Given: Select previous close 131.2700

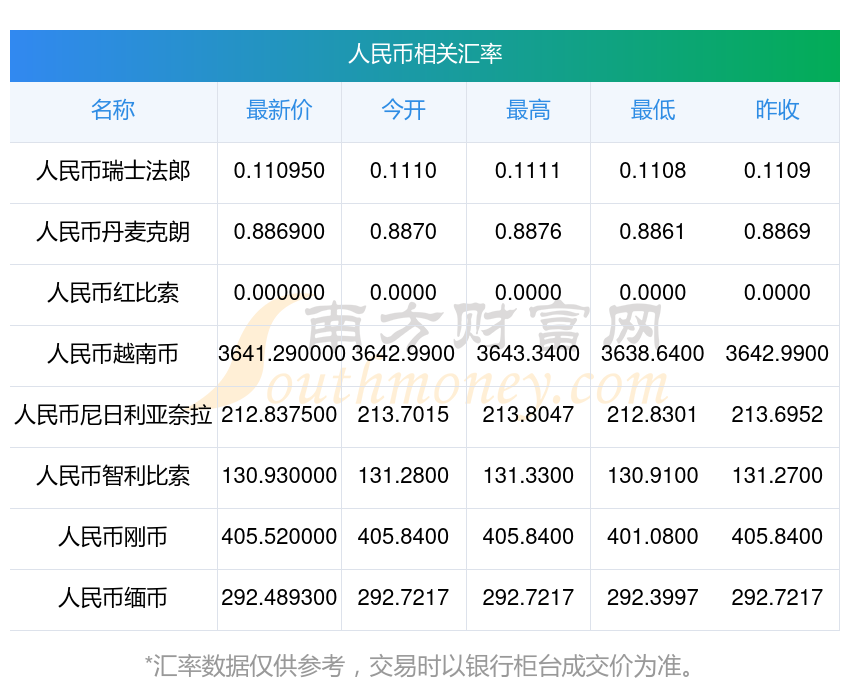Looking at the screenshot, I should (x=777, y=476).
